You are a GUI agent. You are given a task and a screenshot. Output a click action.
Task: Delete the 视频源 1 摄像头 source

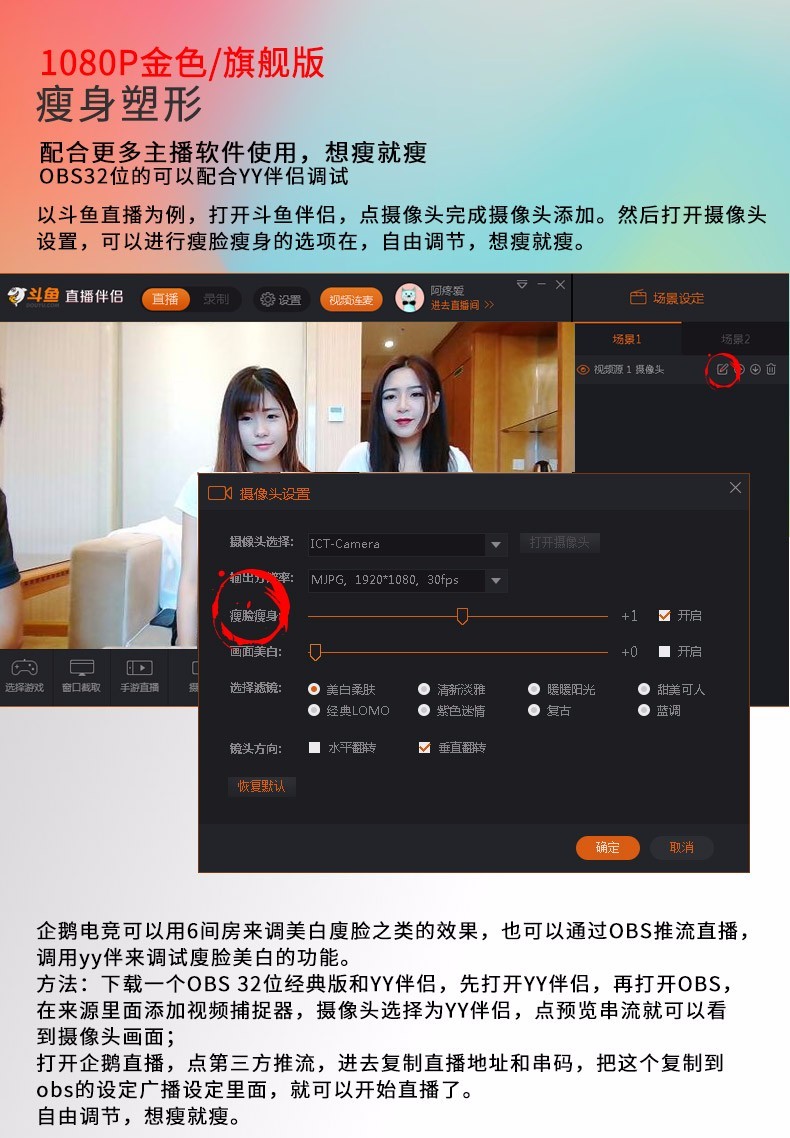[x=771, y=369]
